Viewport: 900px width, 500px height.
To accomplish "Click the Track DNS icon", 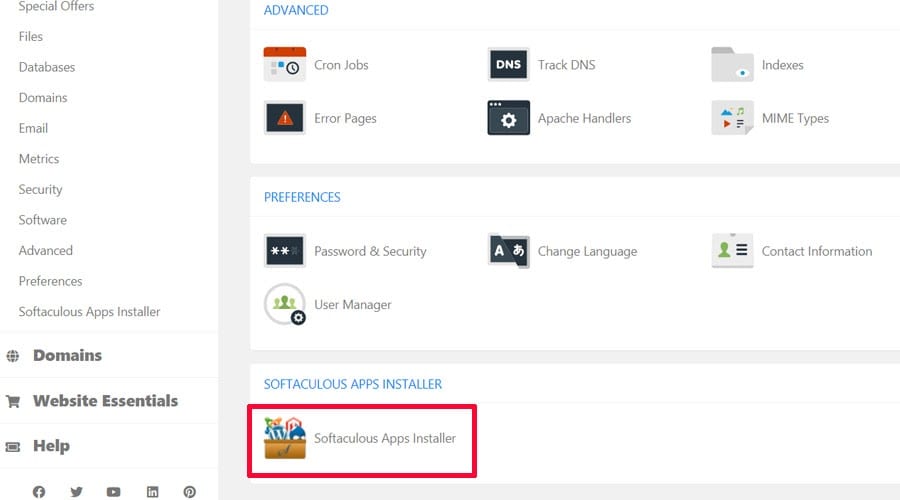I will coord(509,64).
